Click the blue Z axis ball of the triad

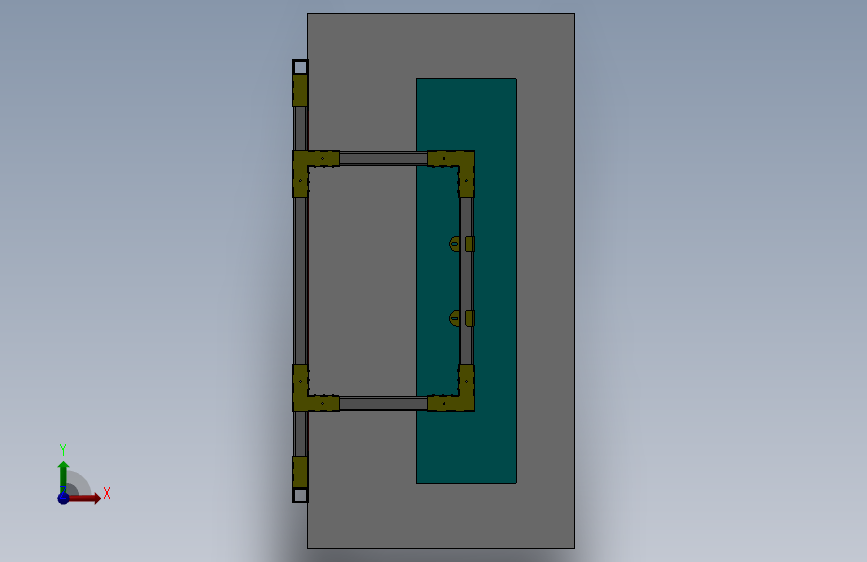pyautogui.click(x=64, y=498)
